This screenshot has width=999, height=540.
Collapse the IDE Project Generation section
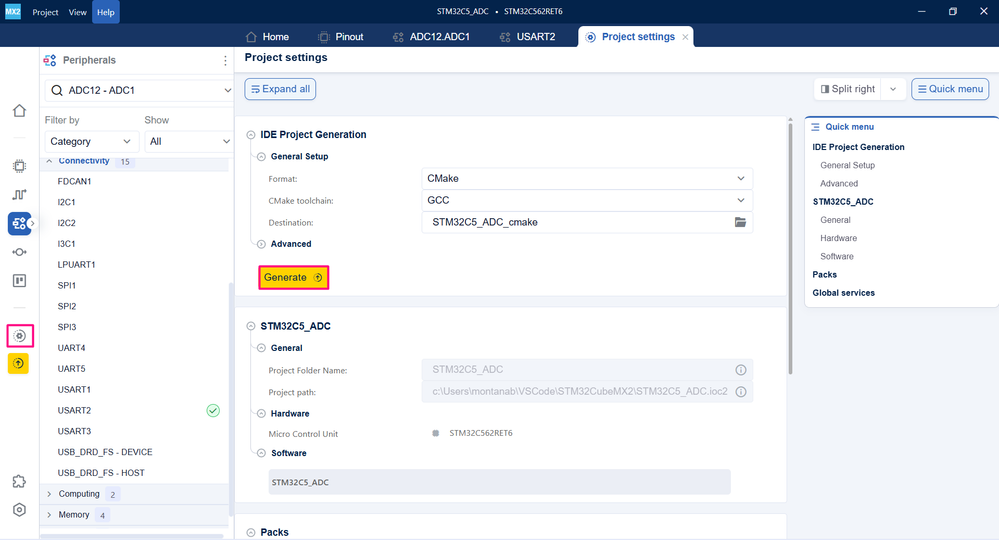coord(251,135)
